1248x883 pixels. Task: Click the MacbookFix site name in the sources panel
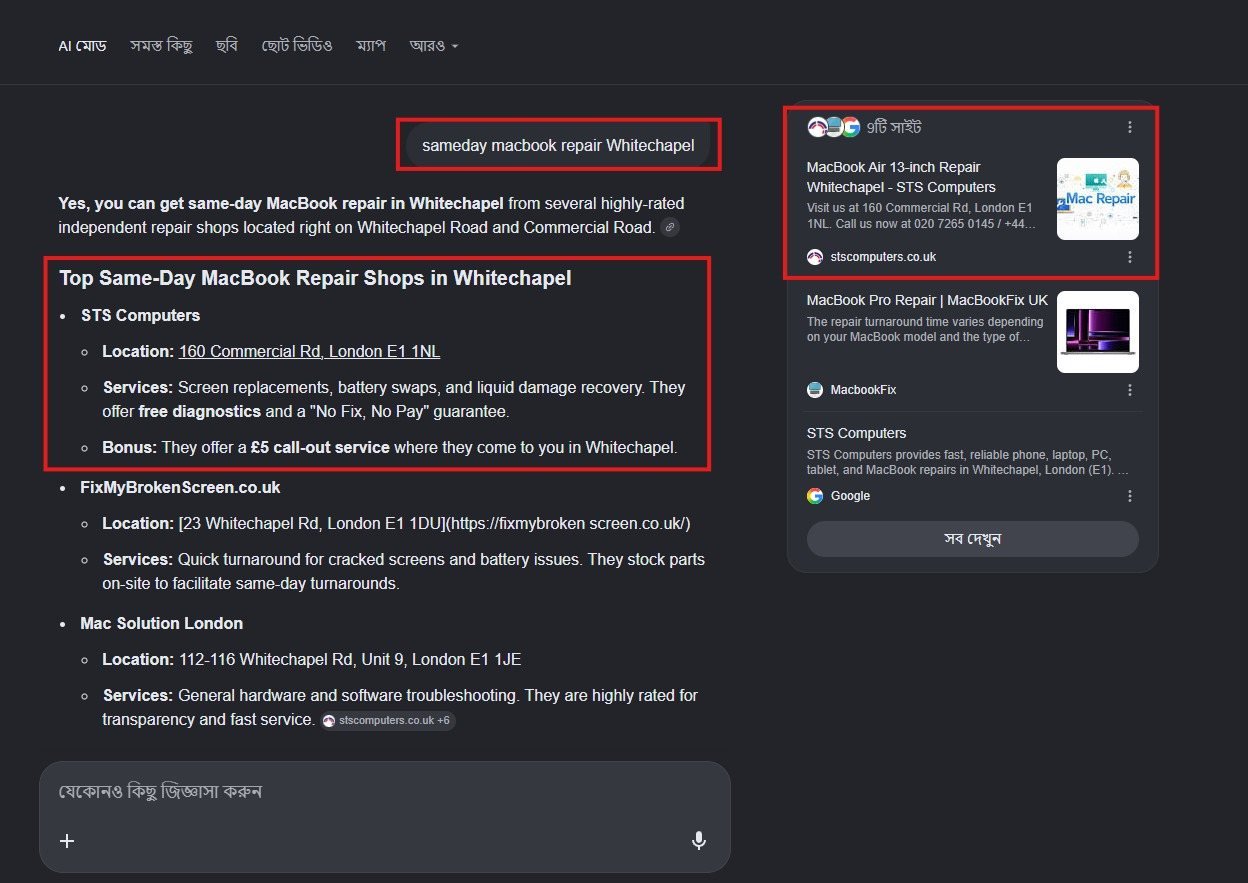pyautogui.click(x=864, y=390)
